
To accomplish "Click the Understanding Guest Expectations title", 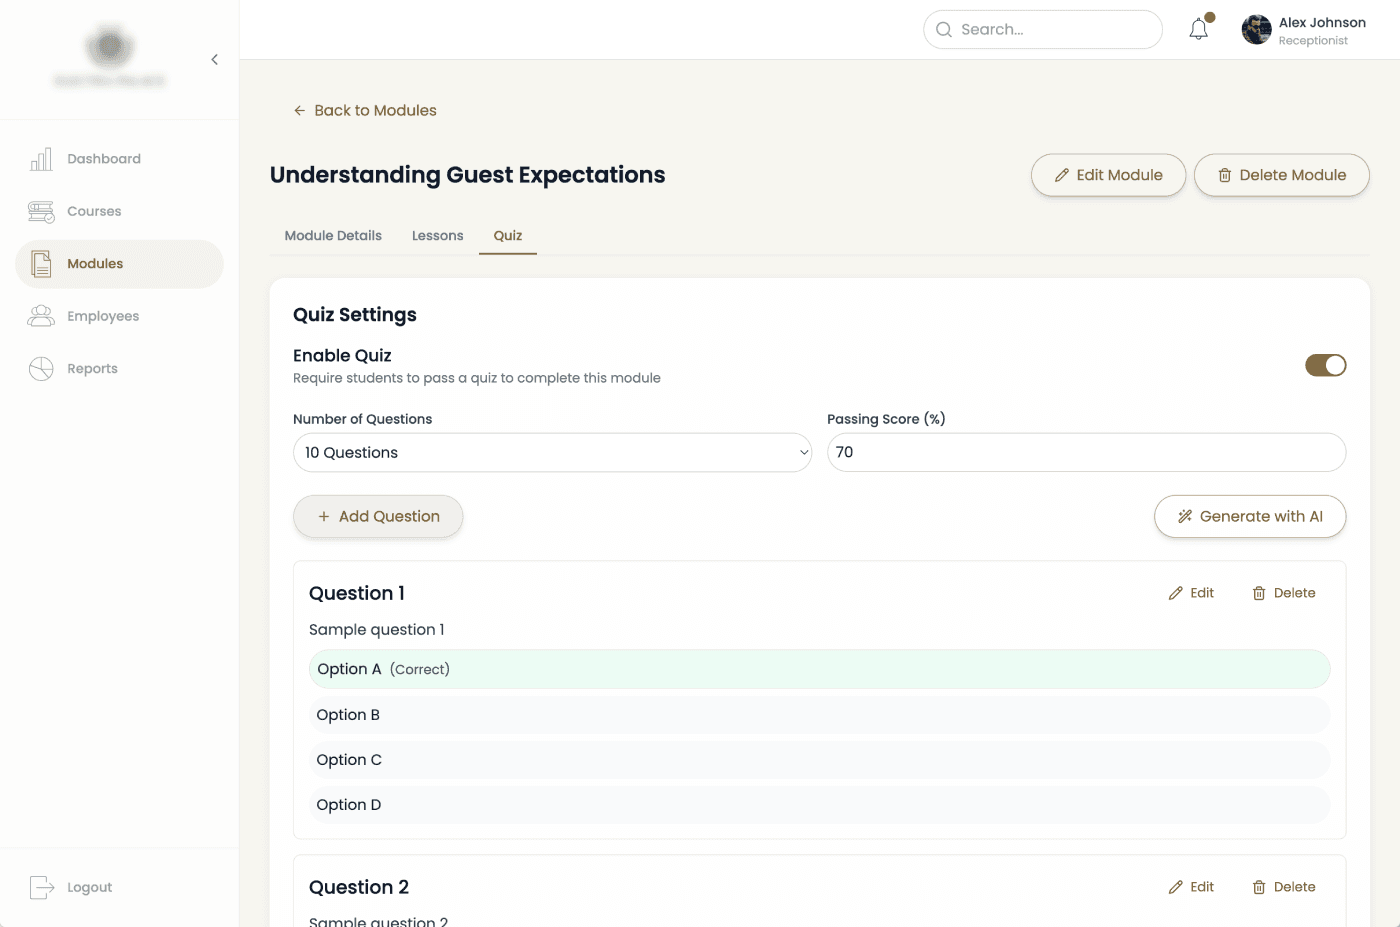I will point(468,175).
